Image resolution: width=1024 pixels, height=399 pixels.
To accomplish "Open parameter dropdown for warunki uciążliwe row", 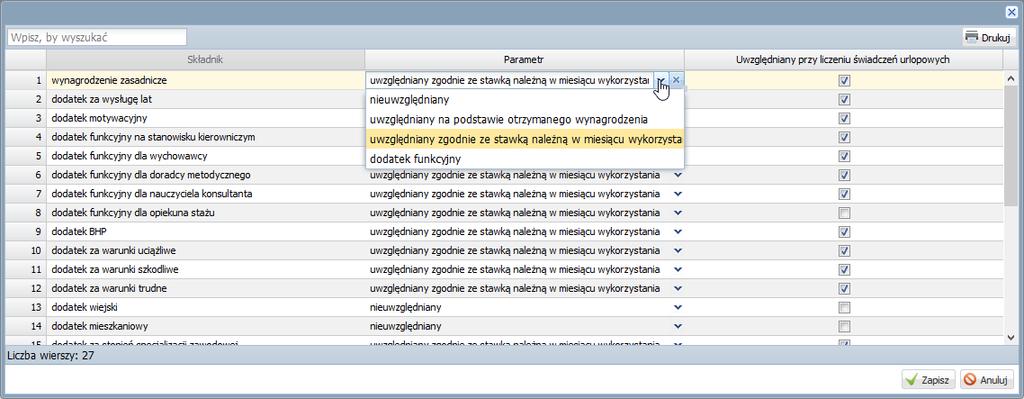I will (x=677, y=251).
